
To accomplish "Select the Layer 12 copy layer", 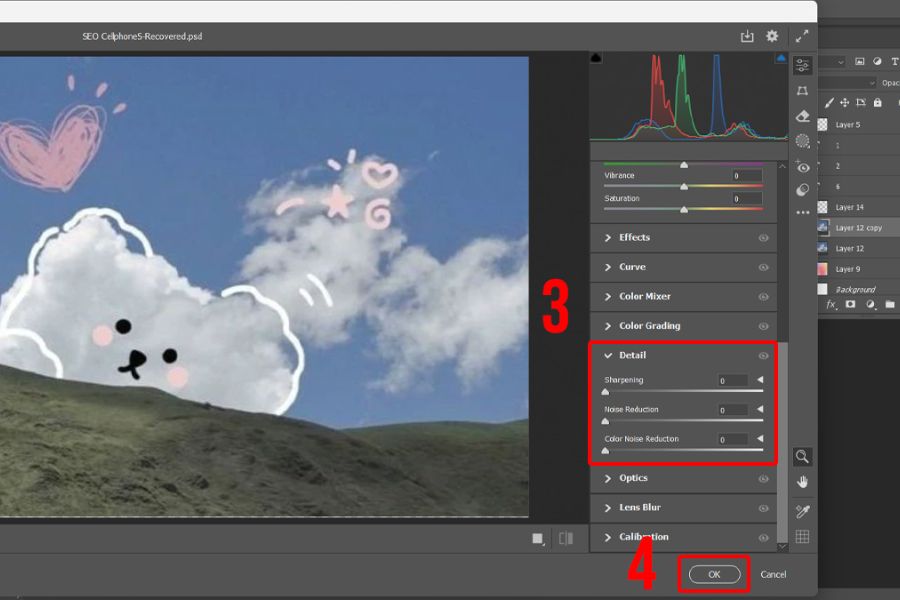I will (x=858, y=228).
